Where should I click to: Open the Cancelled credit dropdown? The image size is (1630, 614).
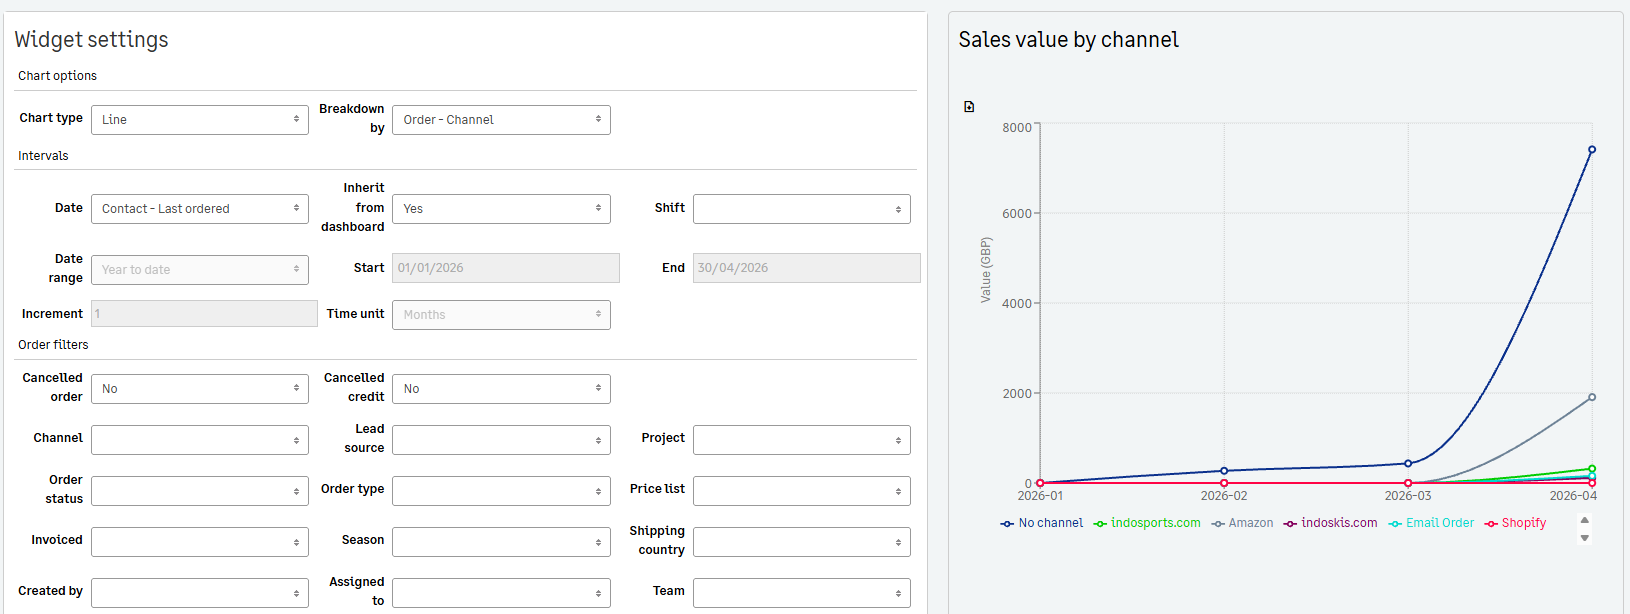(x=501, y=389)
